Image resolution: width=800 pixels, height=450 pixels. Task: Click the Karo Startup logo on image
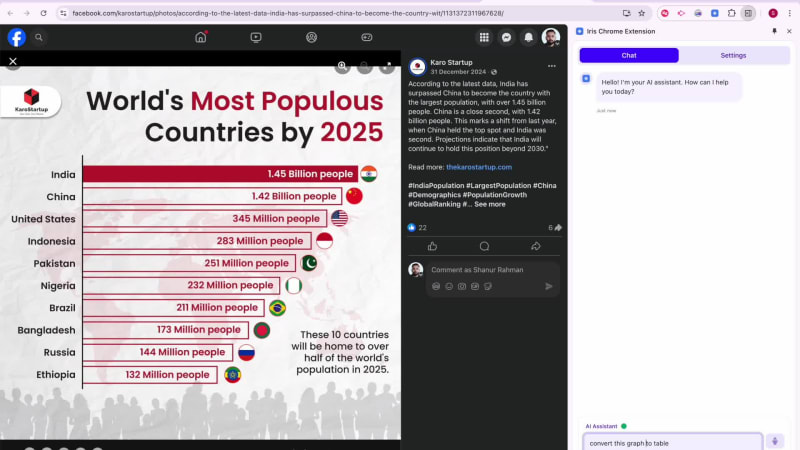[x=31, y=101]
